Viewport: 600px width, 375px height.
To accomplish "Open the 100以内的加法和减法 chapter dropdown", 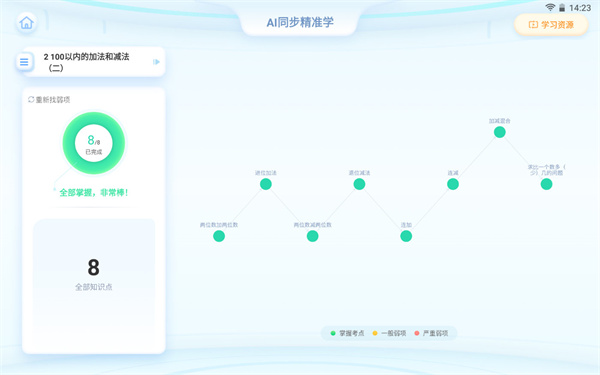I will point(94,62).
